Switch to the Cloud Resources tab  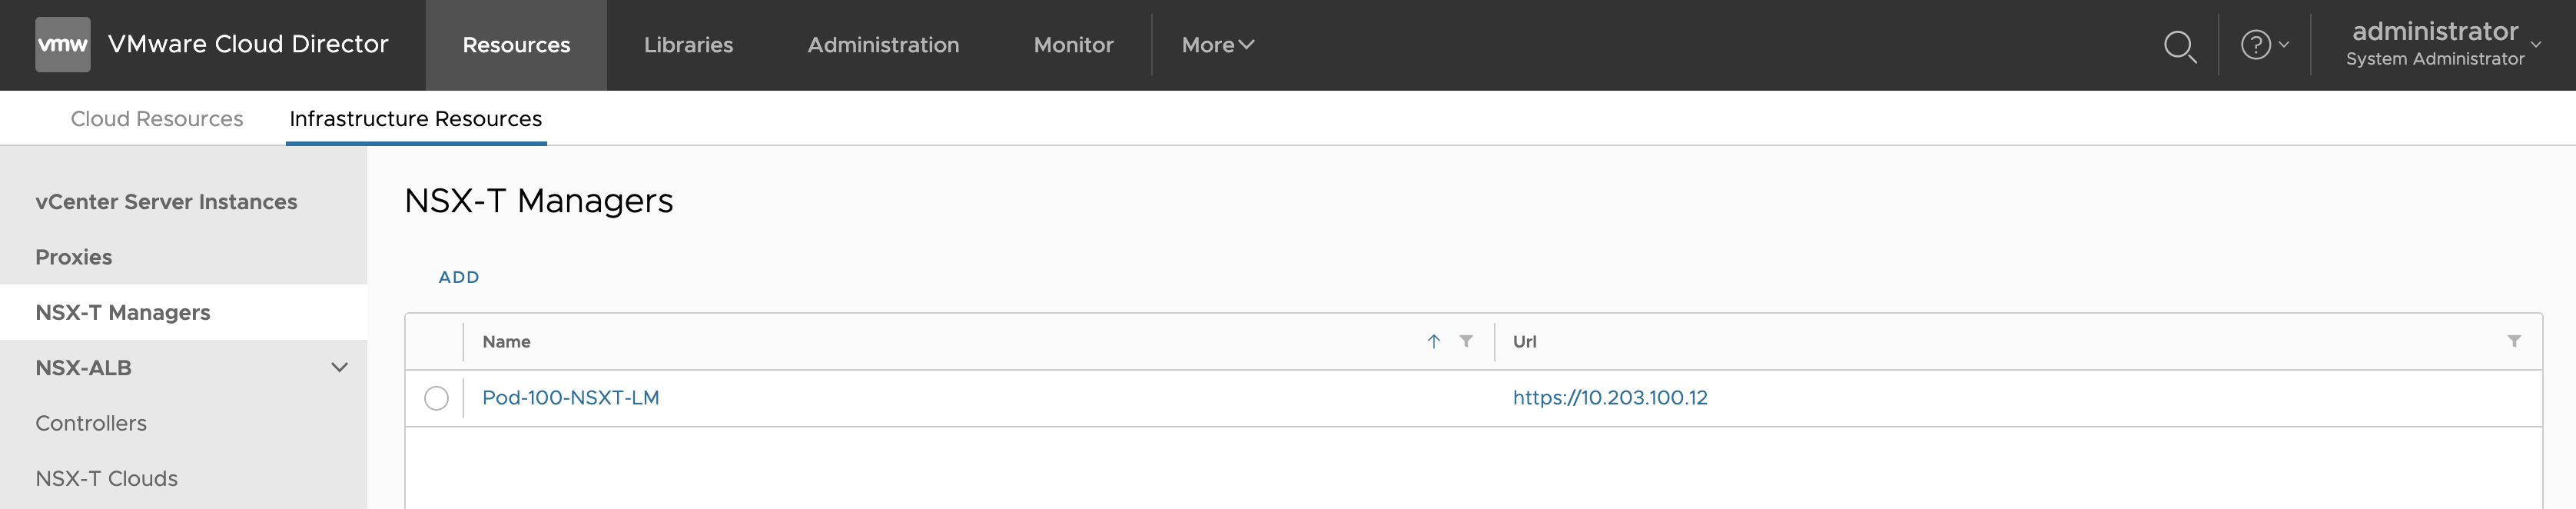tap(157, 119)
